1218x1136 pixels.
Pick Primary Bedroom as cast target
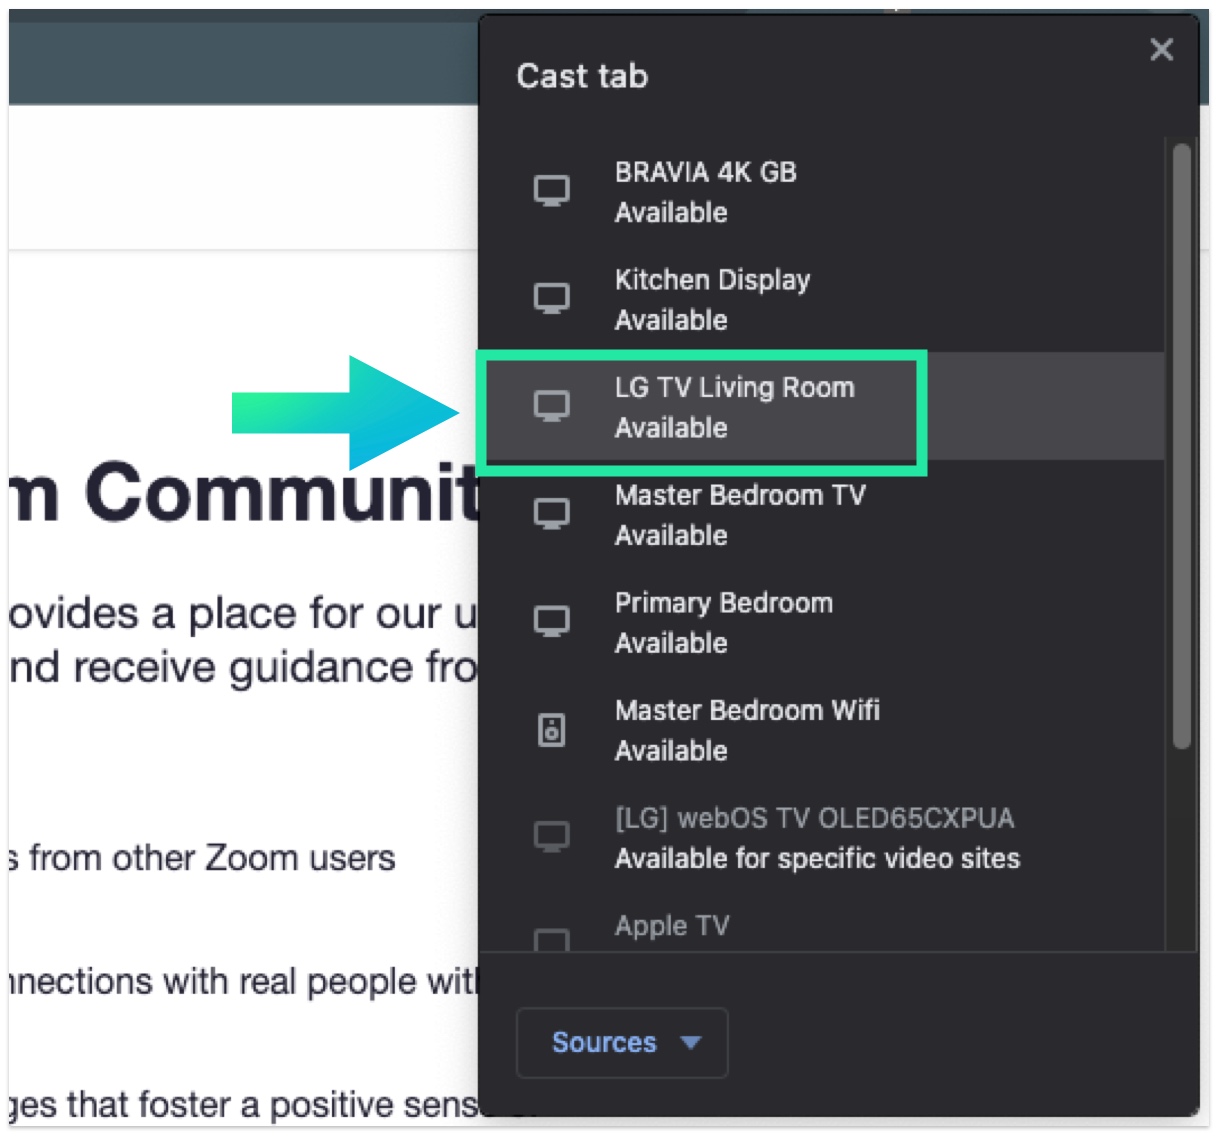(723, 622)
